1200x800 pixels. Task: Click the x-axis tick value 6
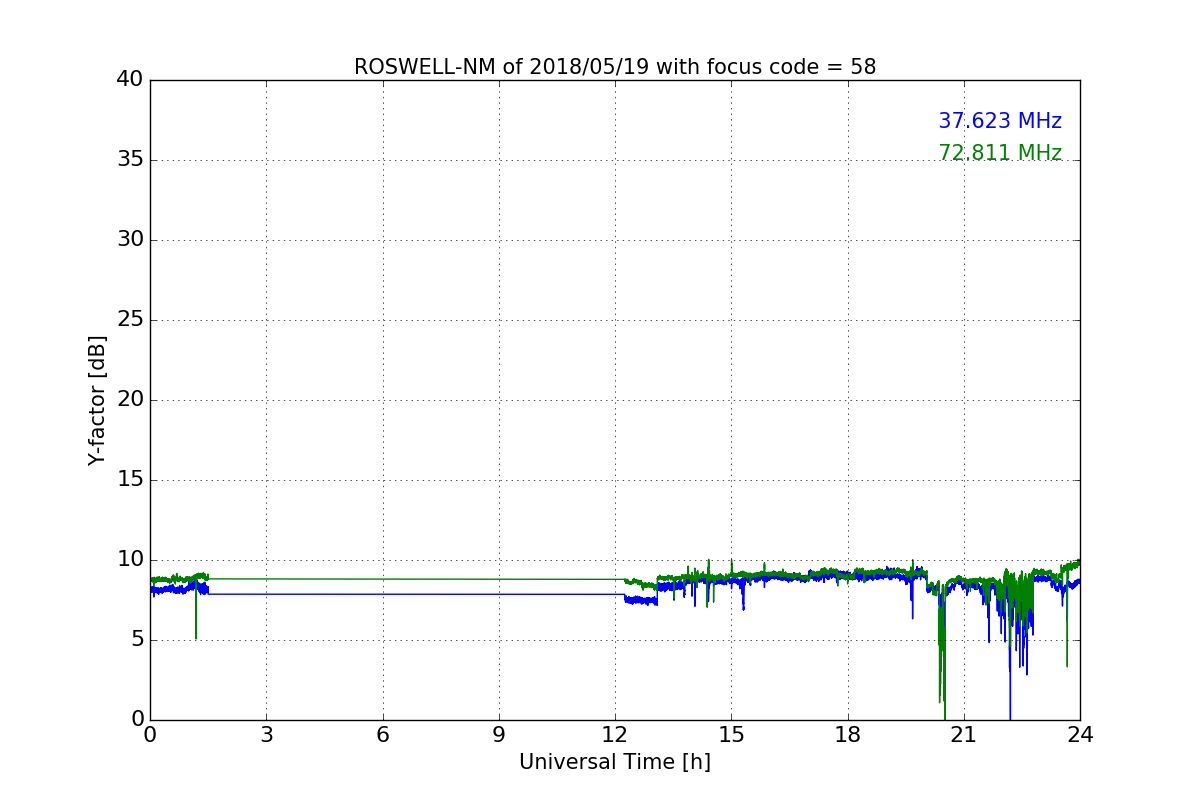382,735
